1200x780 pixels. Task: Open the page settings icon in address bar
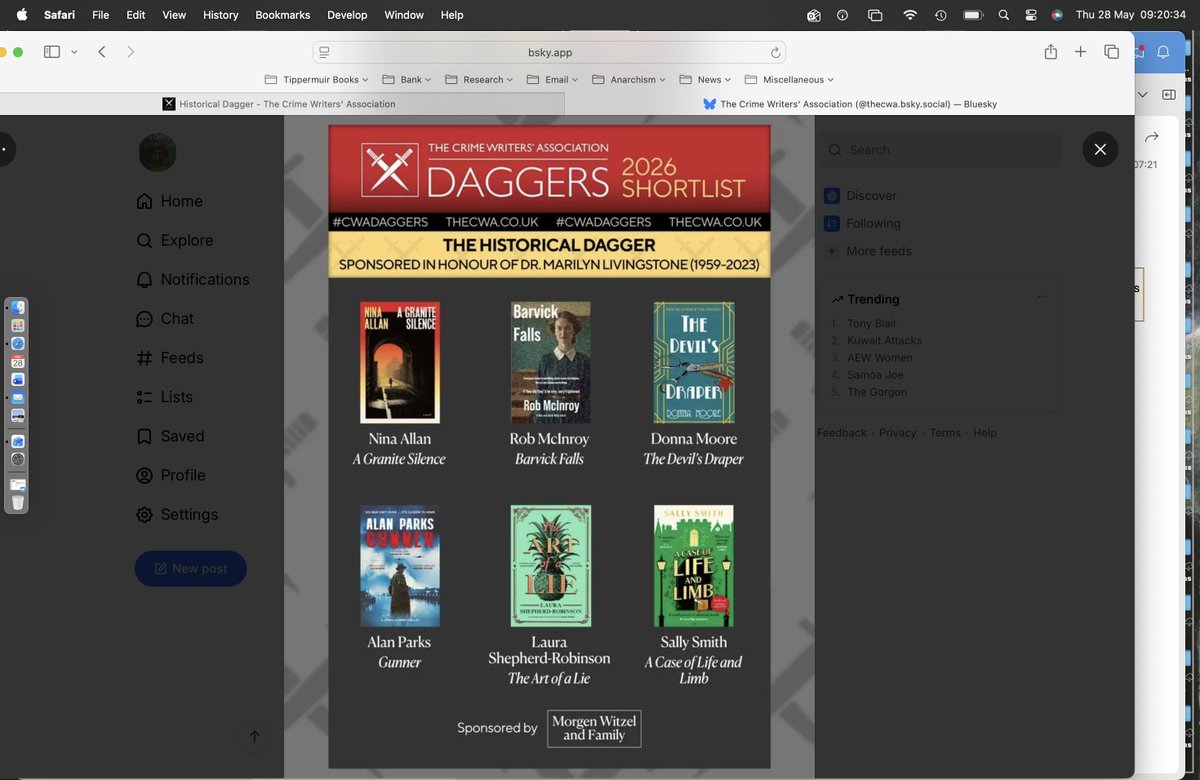pos(325,52)
